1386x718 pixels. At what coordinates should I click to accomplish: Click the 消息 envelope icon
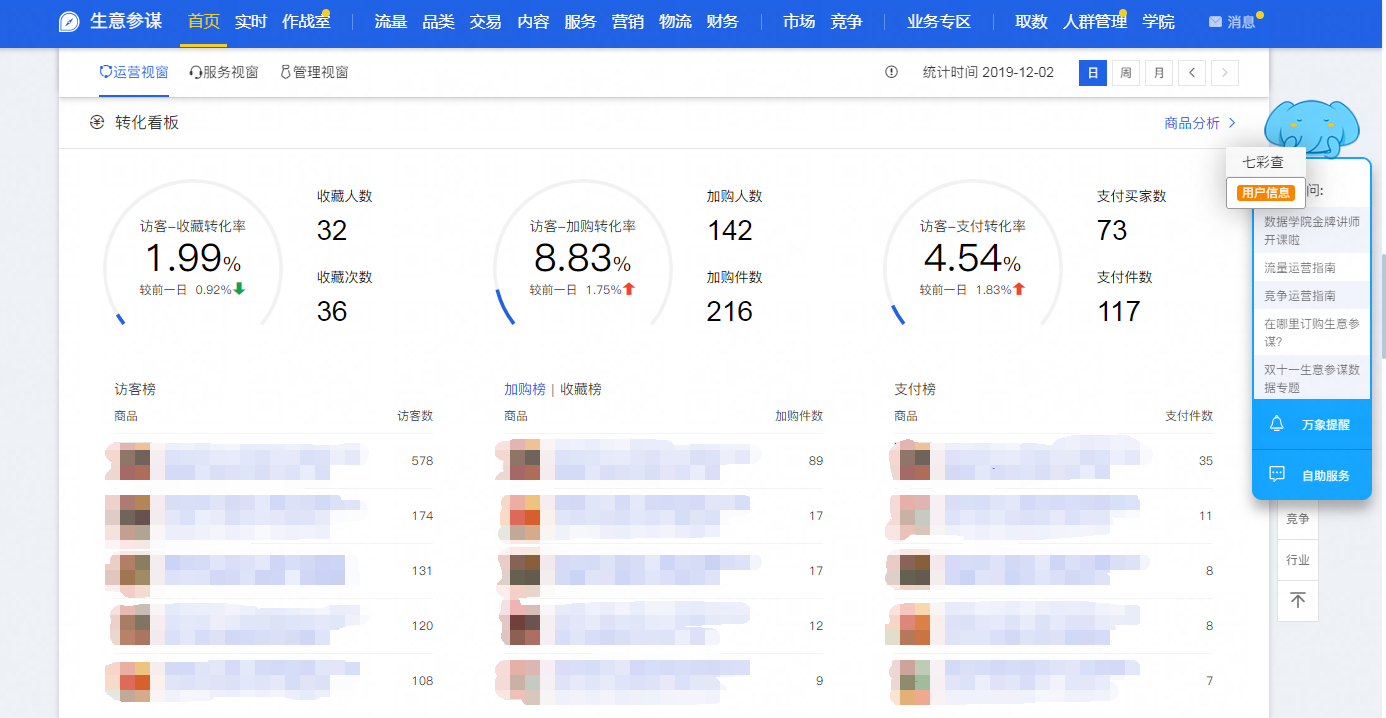1215,22
